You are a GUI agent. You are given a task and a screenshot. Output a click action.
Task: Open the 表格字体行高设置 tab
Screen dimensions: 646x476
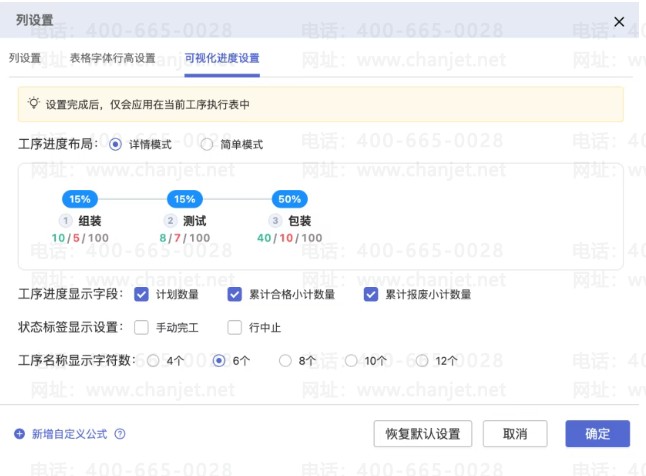pos(112,58)
